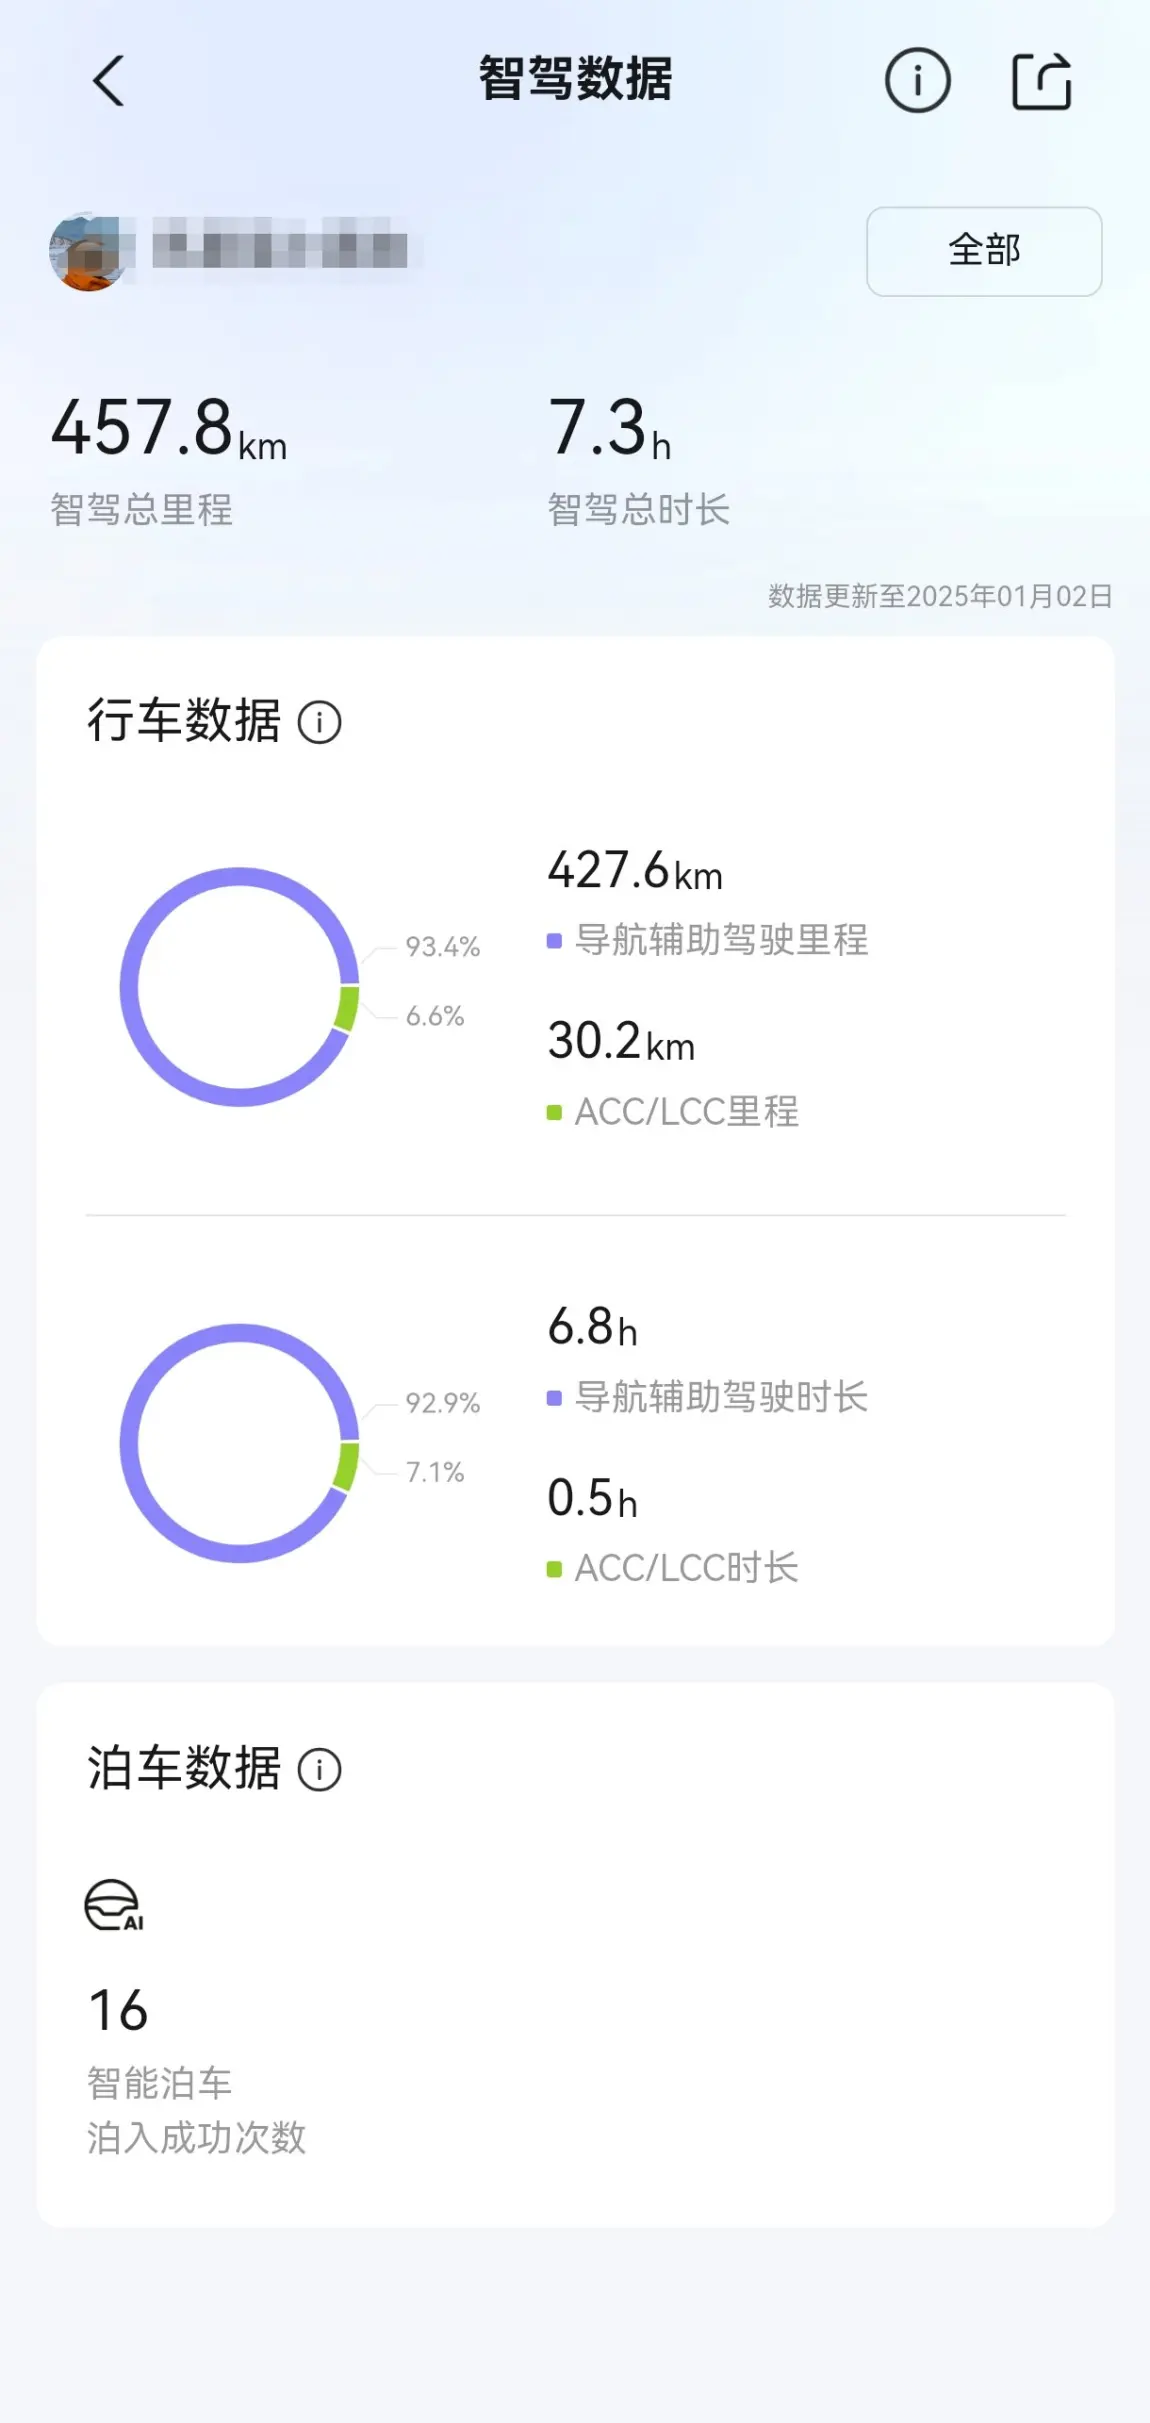Select the 457.8 km total mileage figure
The width and height of the screenshot is (1150, 2423).
tap(168, 428)
